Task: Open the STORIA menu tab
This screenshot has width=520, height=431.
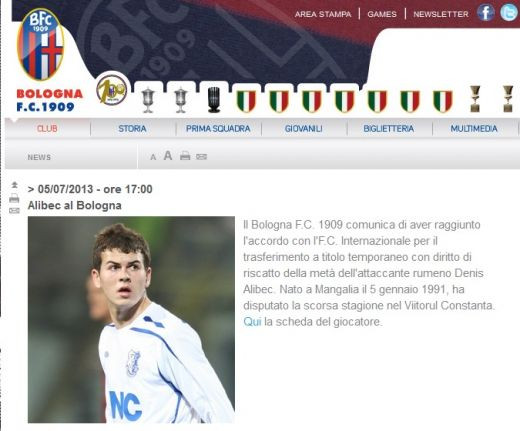Action: pos(132,129)
